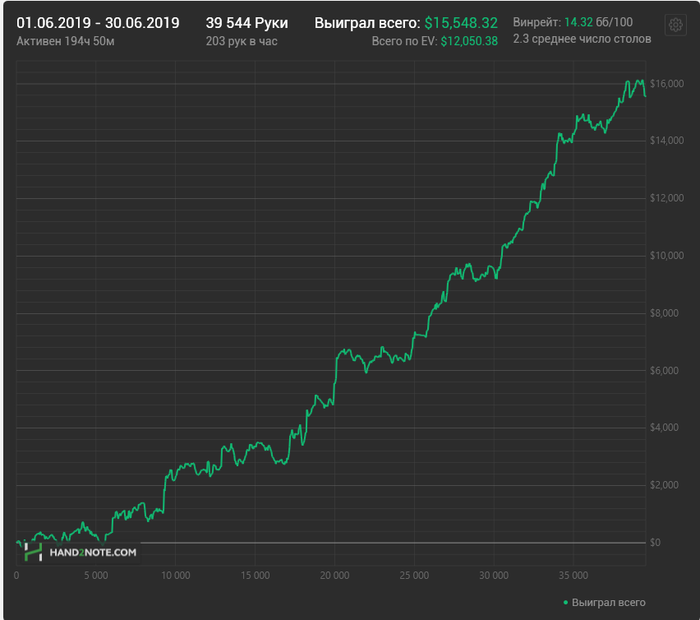Click the $16,000 y-axis label

click(667, 83)
